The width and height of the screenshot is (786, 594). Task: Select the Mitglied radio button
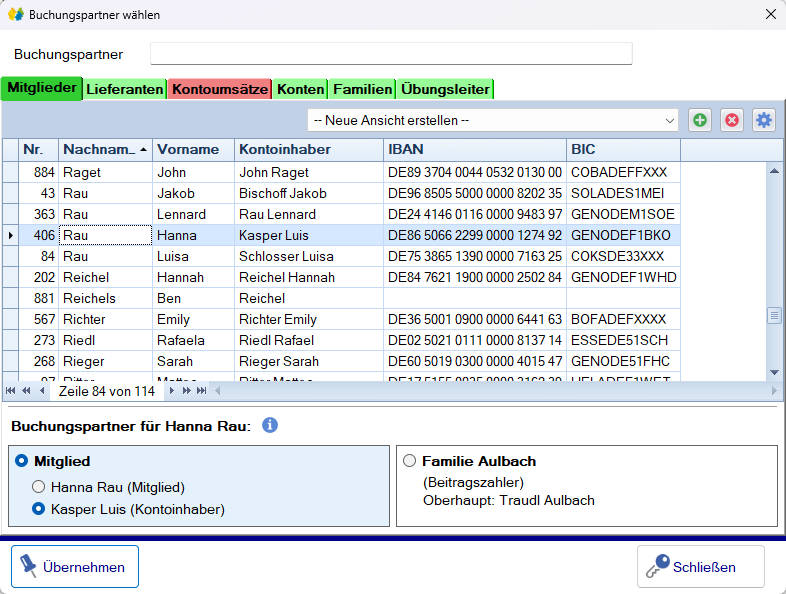tap(22, 461)
